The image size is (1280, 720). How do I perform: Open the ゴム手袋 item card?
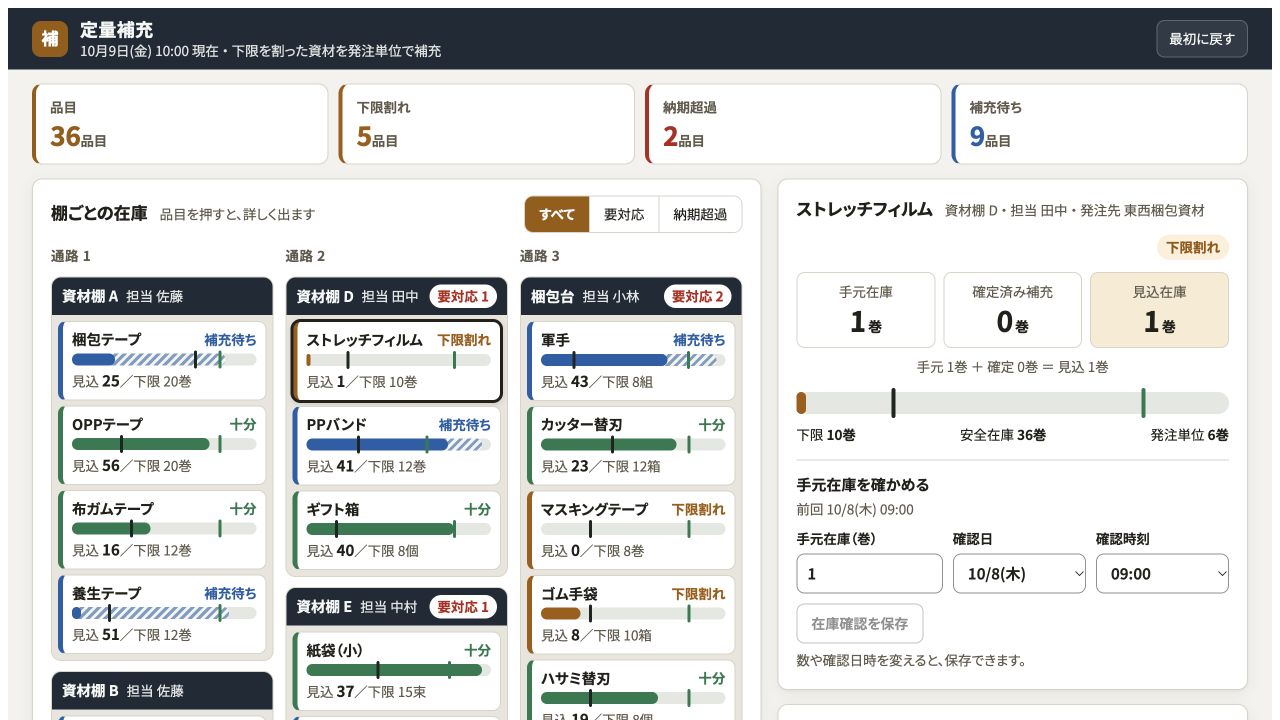(x=631, y=614)
